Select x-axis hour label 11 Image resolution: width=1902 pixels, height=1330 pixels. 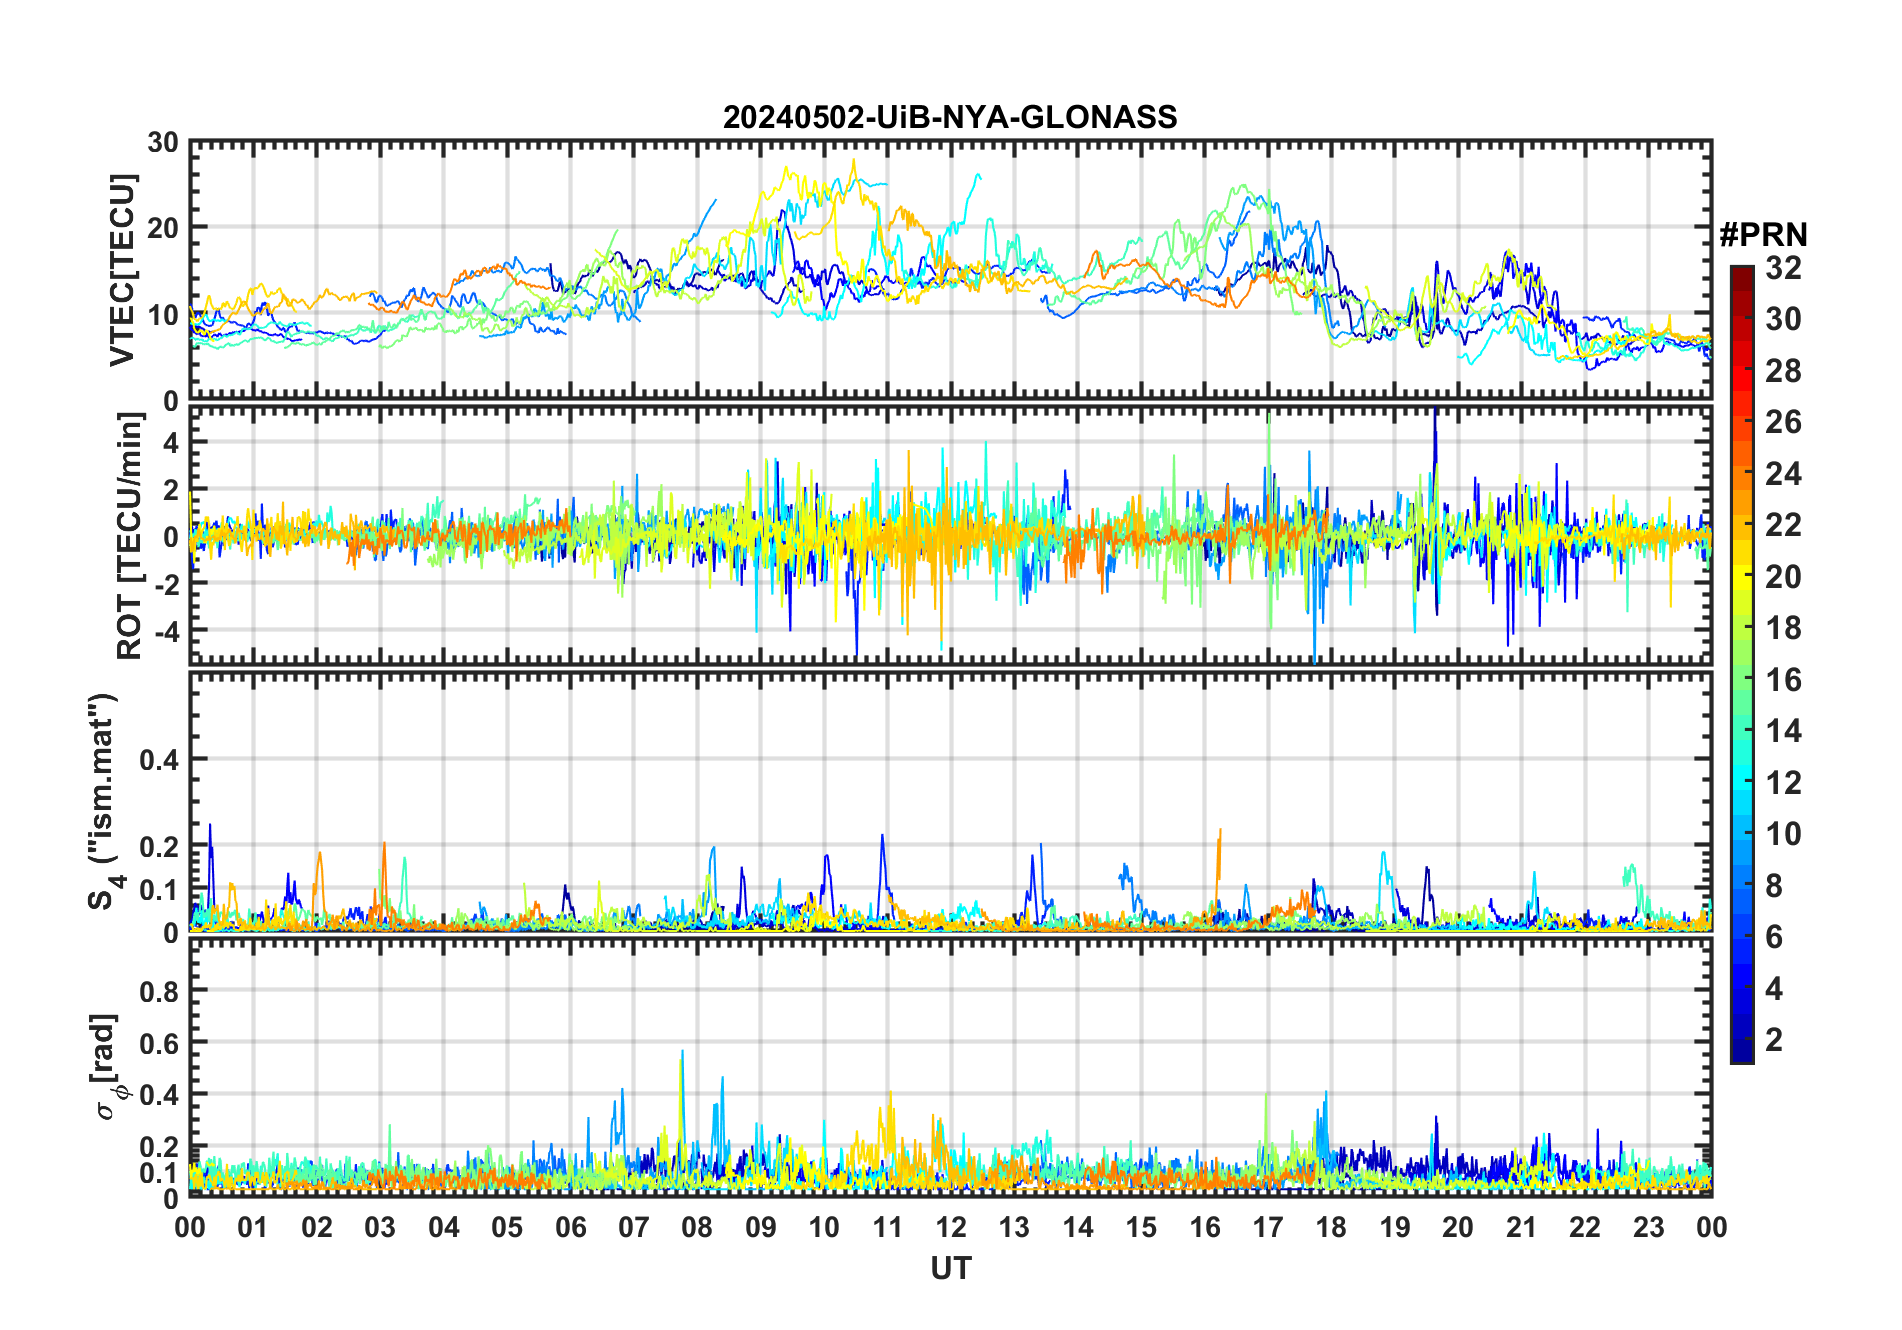point(887,1227)
